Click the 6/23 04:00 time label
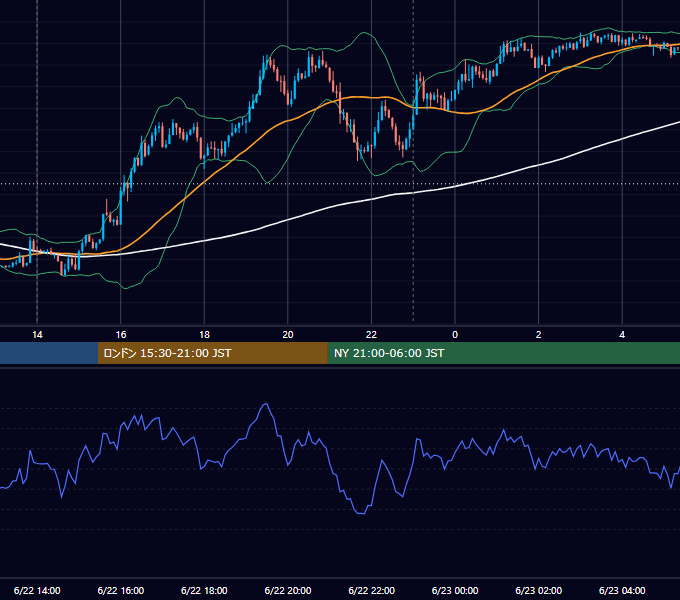Viewport: 680px width, 600px height. click(x=622, y=590)
